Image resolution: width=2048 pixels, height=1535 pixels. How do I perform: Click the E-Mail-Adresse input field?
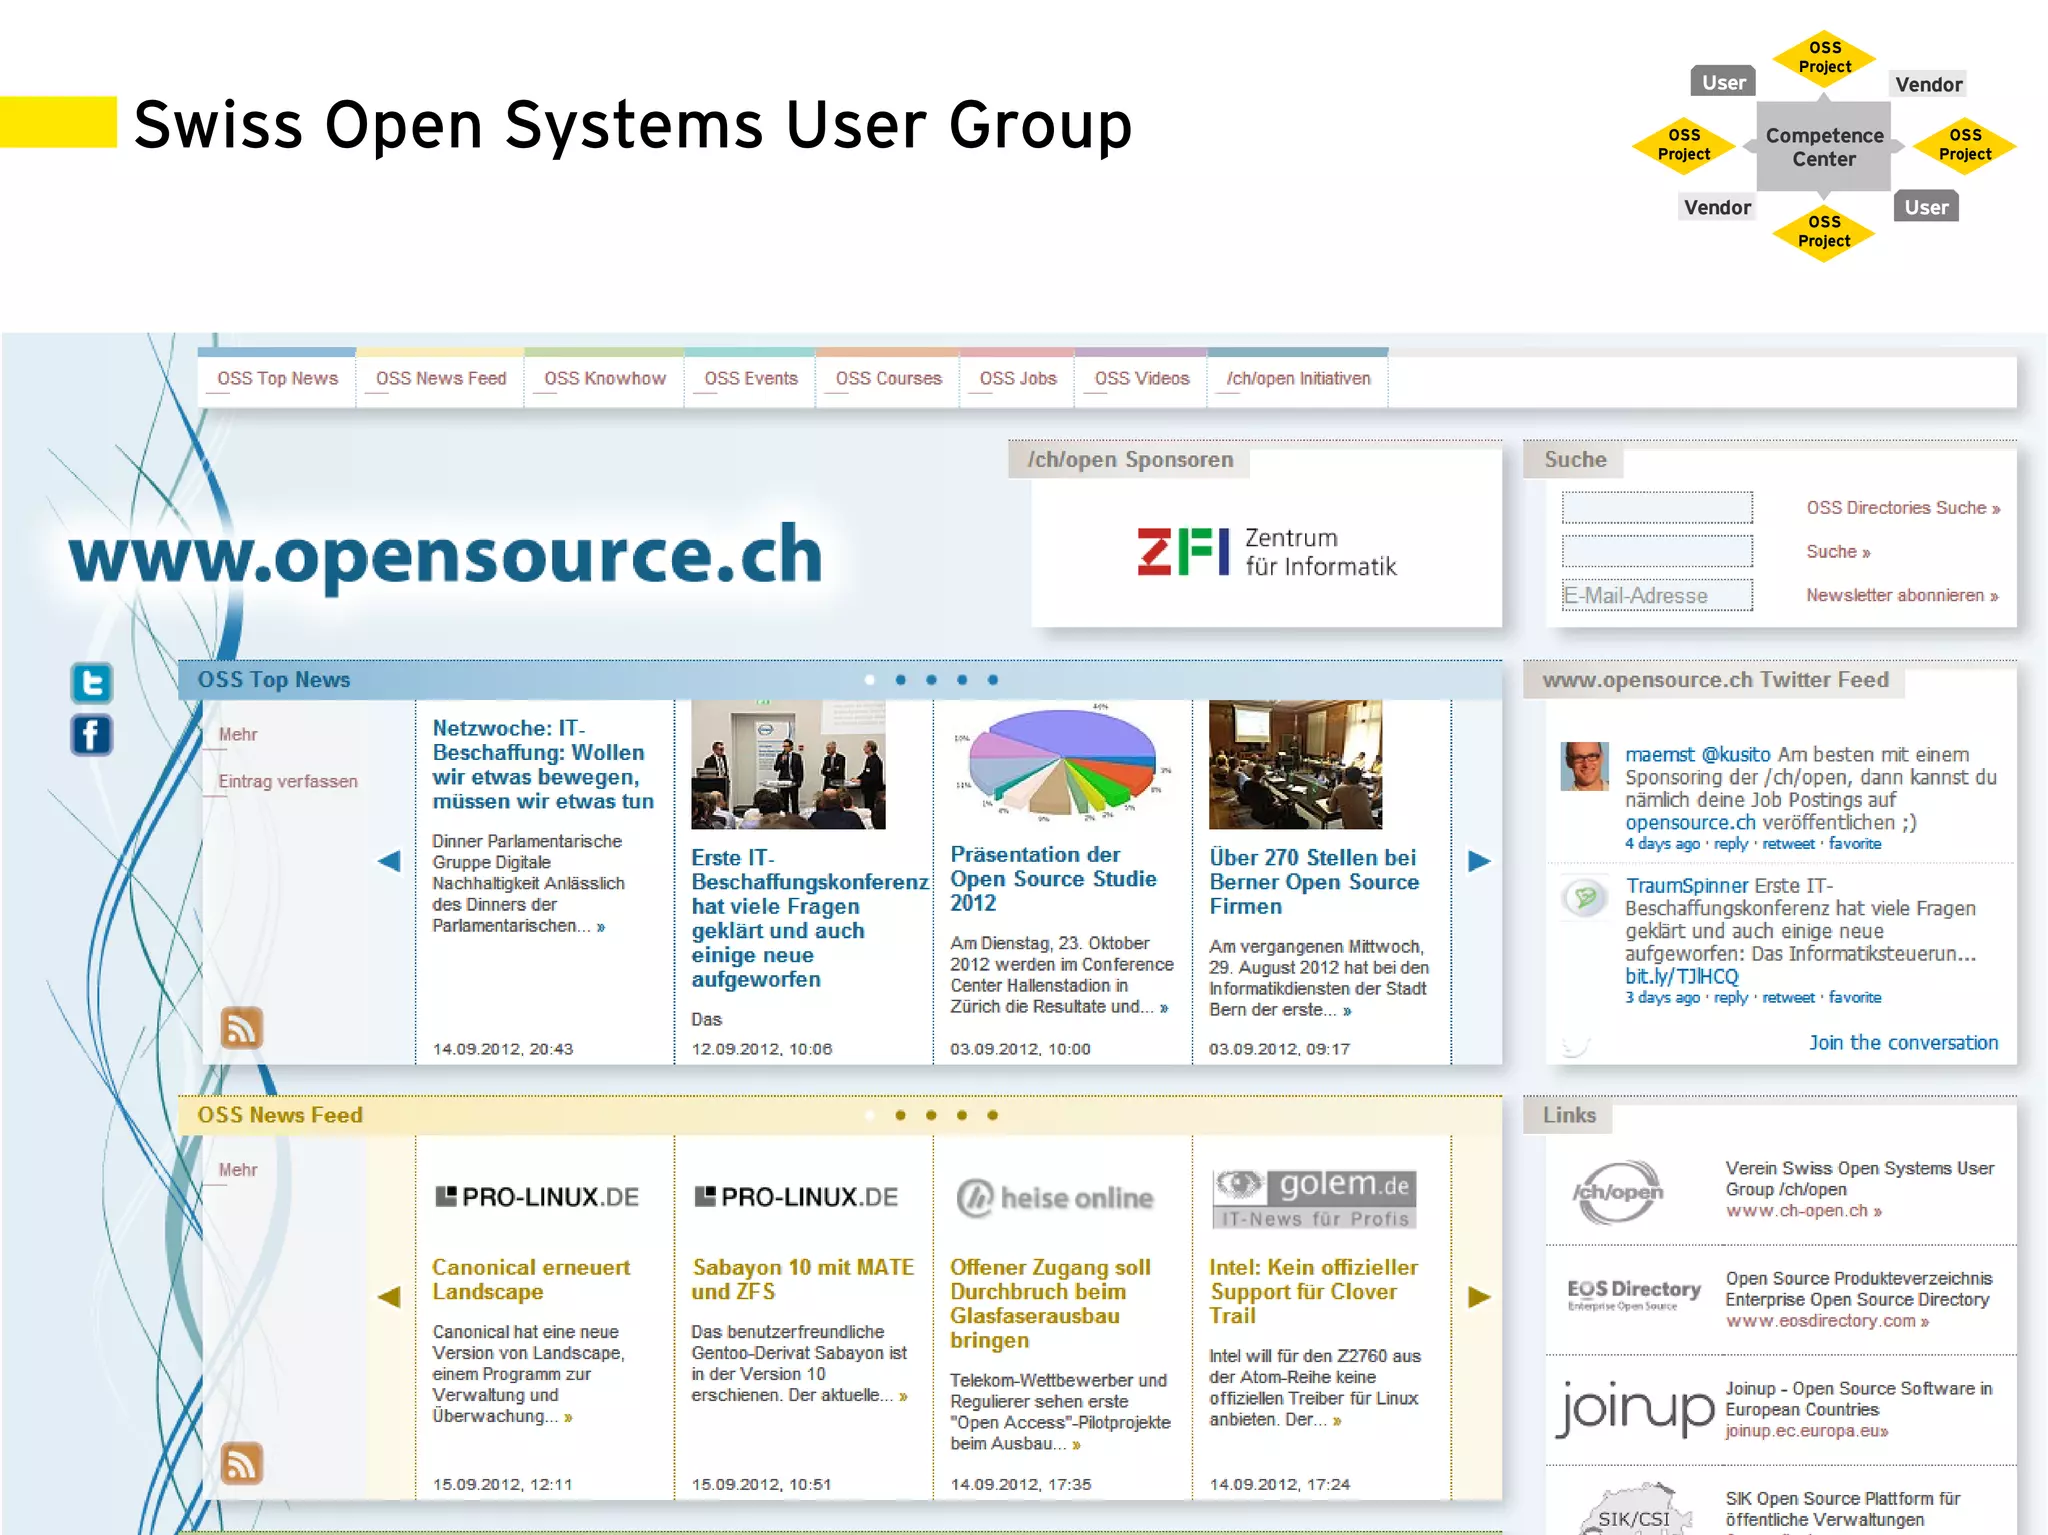pos(1657,595)
